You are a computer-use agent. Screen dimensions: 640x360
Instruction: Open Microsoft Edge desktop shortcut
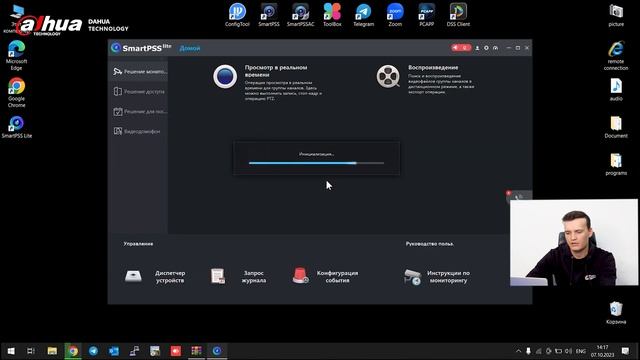tap(16, 56)
